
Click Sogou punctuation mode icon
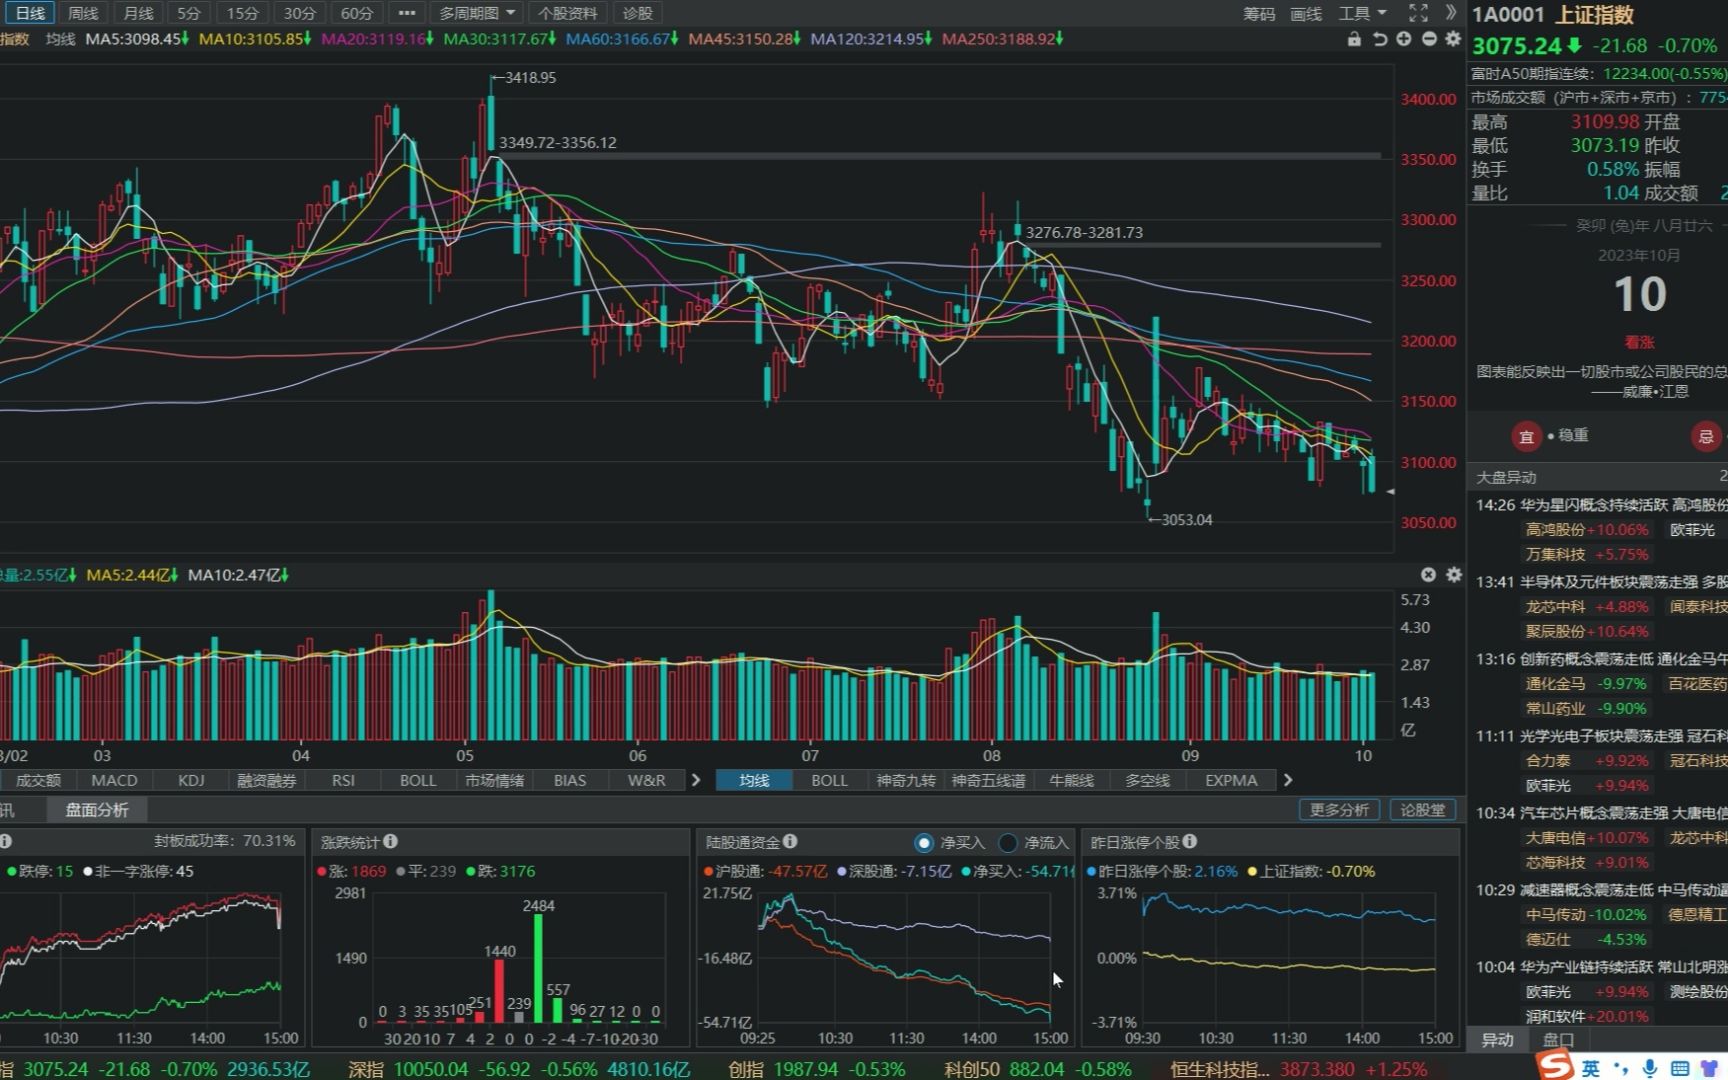tap(1619, 1068)
